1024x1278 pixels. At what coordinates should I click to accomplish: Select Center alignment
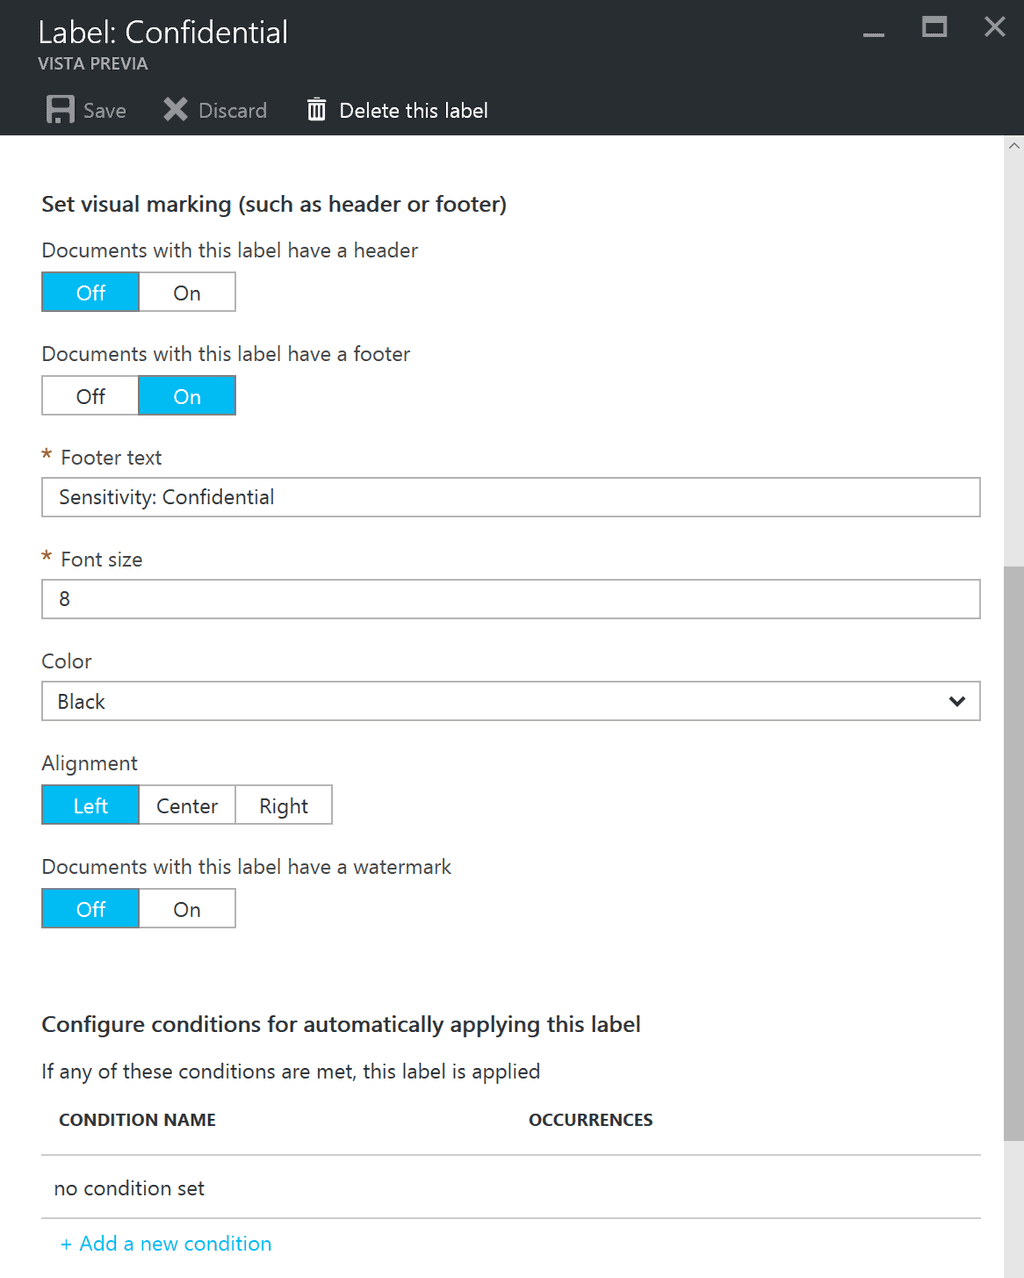187,805
